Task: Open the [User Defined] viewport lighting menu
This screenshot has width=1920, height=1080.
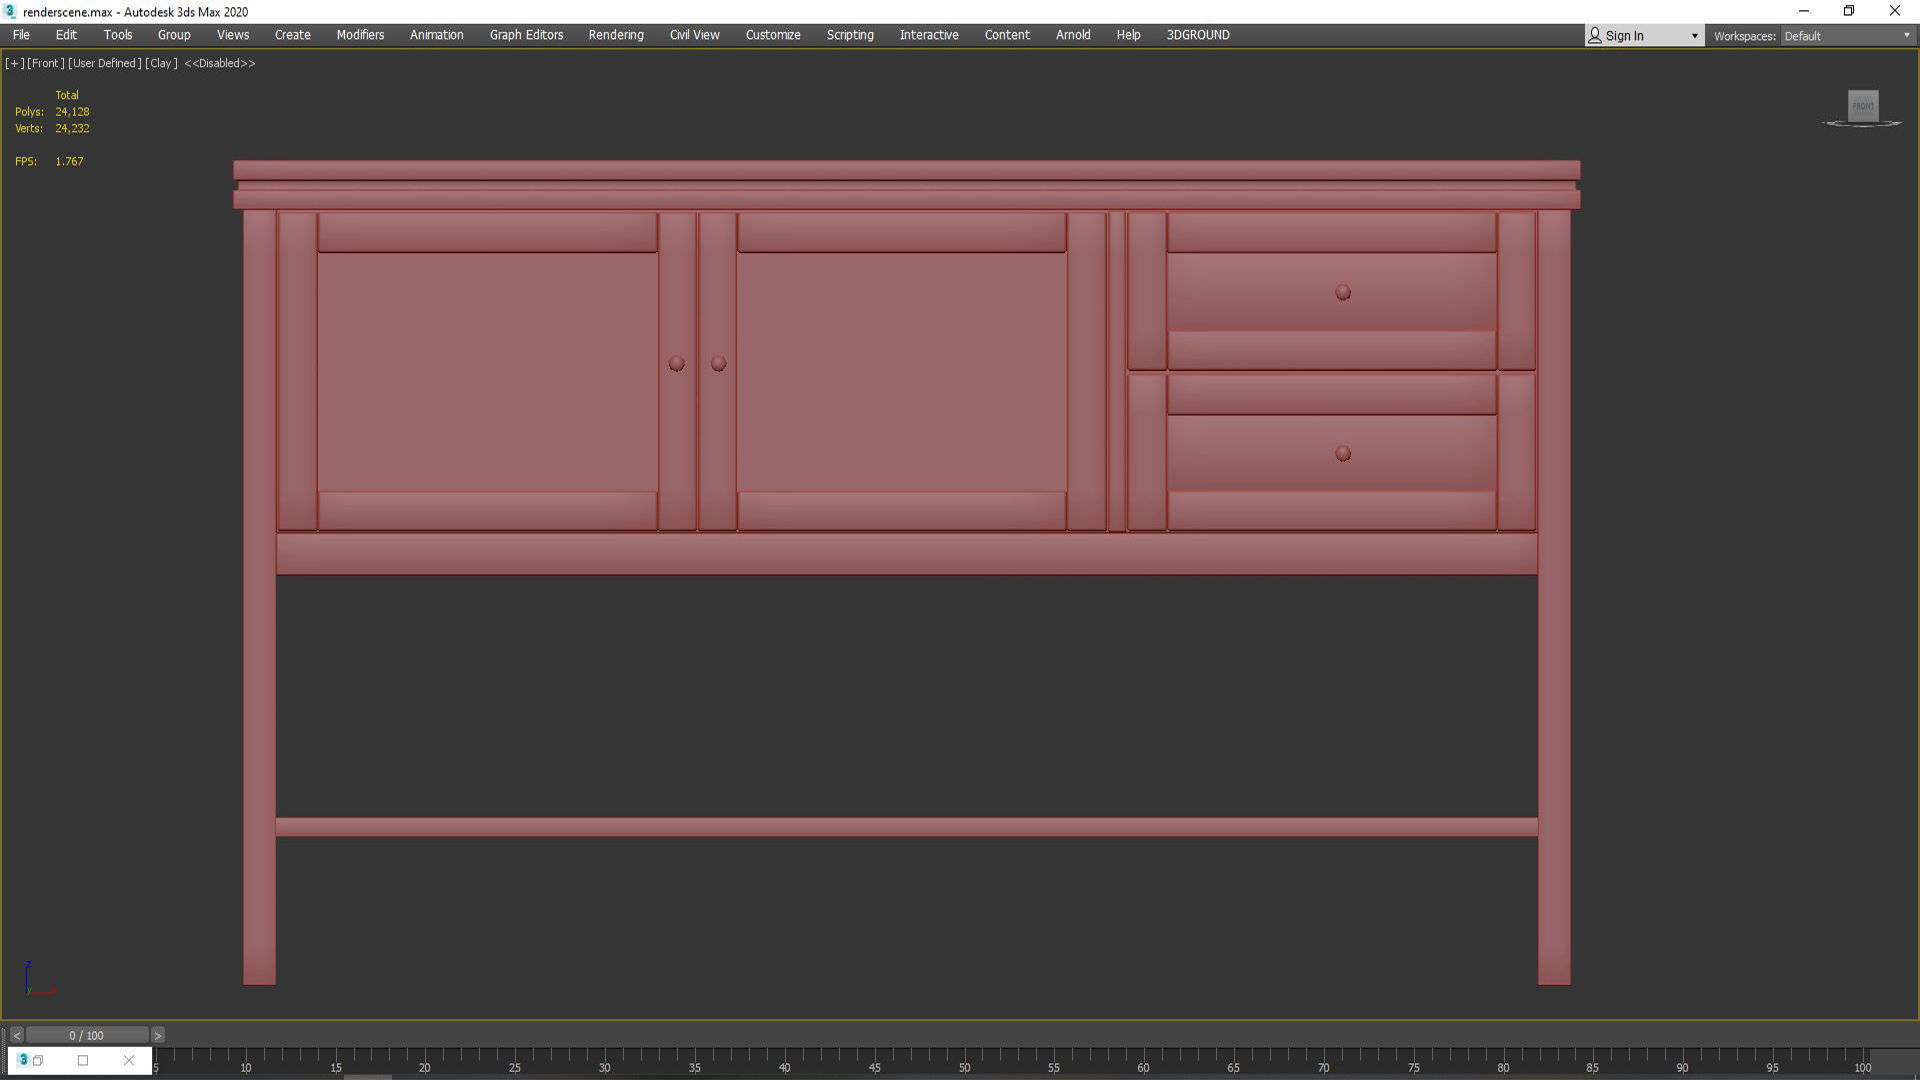Action: point(104,63)
